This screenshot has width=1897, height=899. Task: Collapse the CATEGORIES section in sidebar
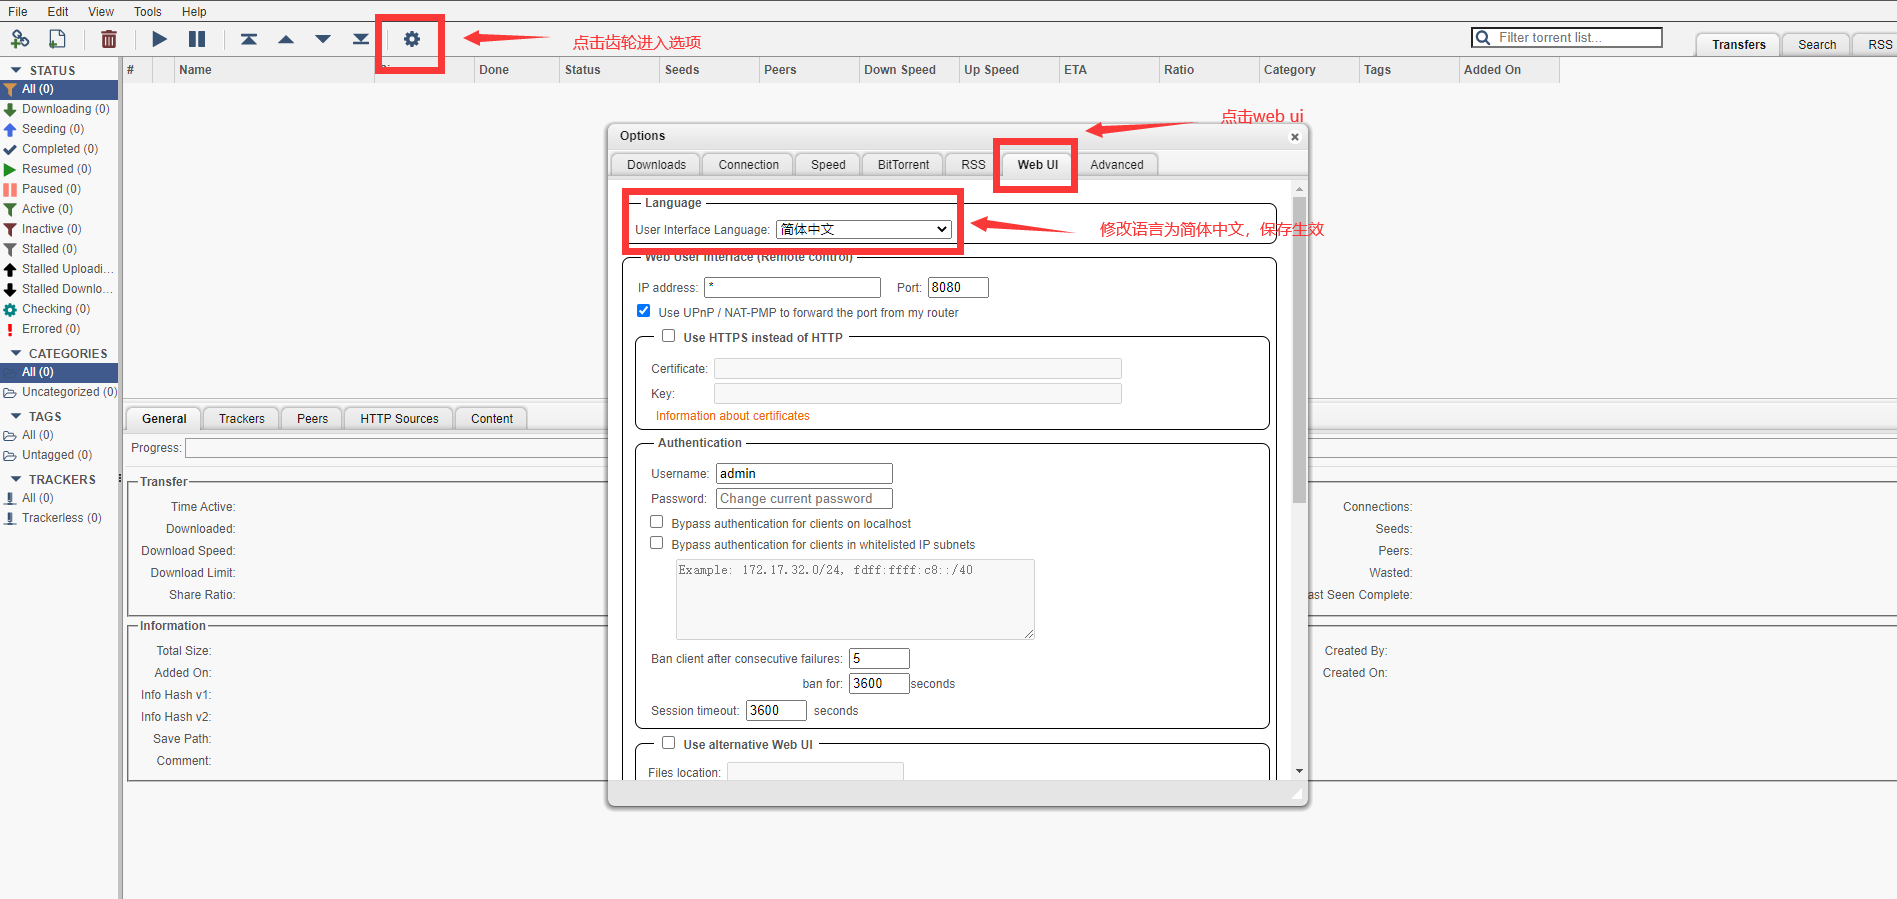16,353
